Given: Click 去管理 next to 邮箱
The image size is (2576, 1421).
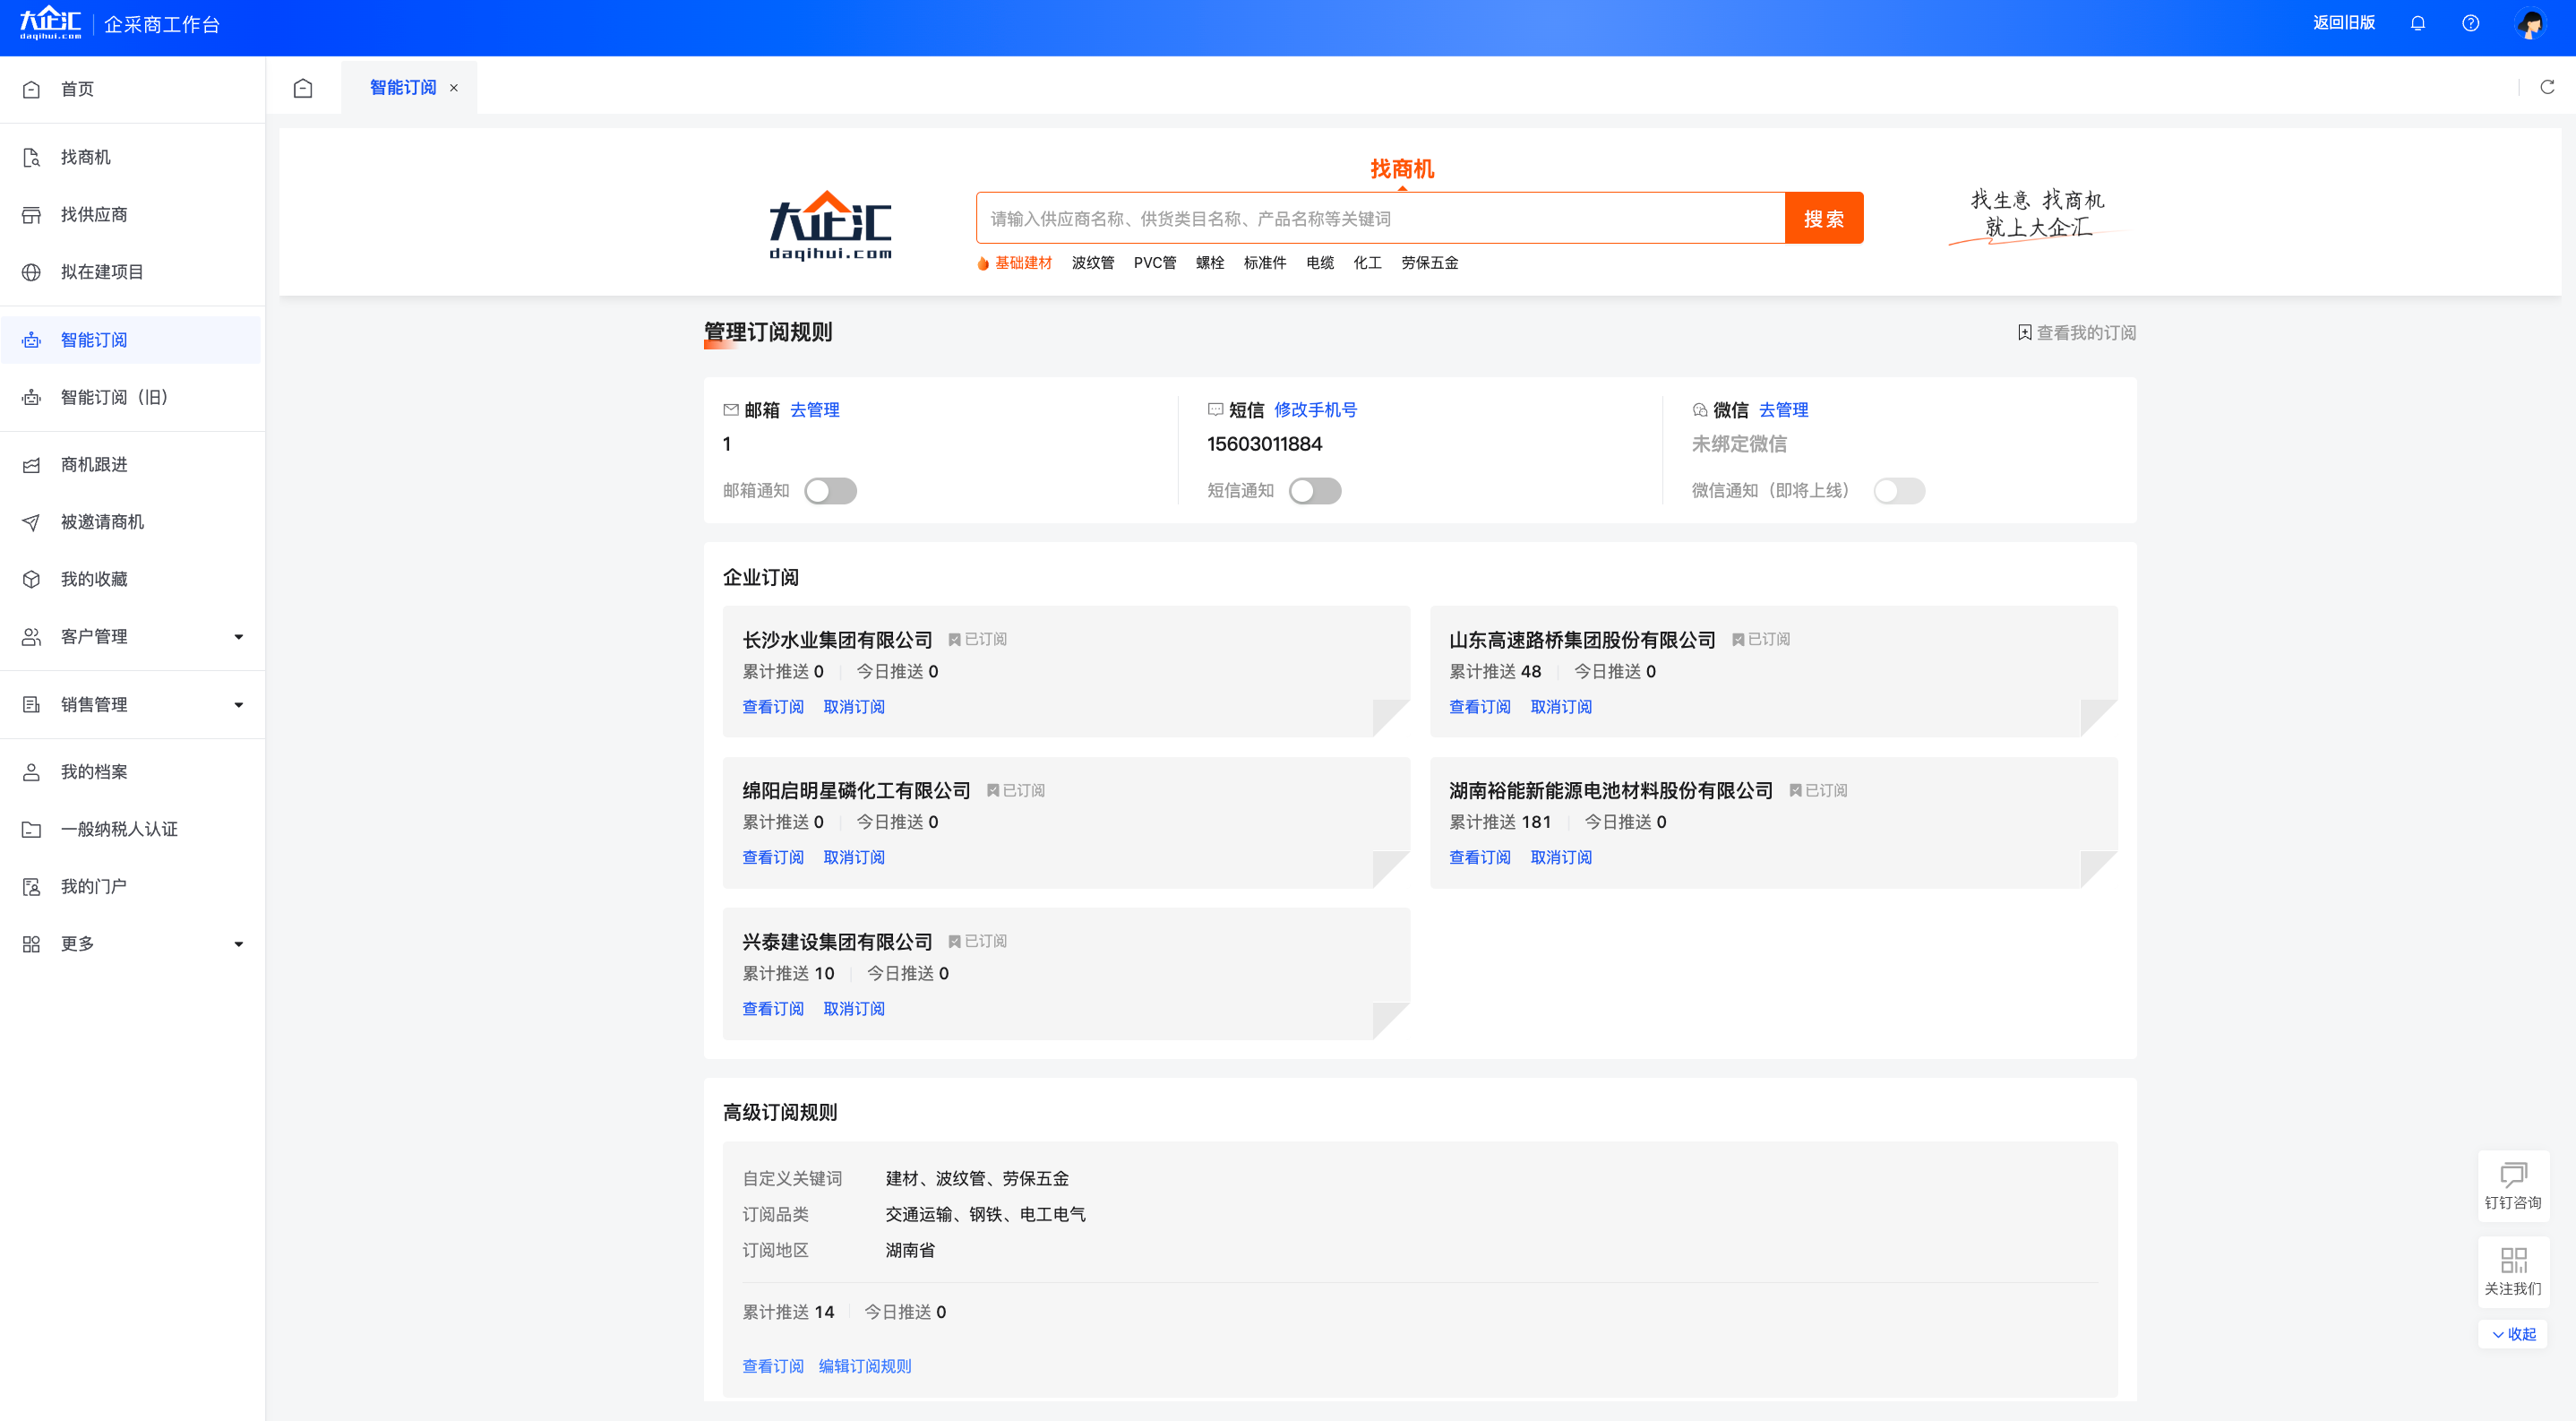Looking at the screenshot, I should [814, 410].
